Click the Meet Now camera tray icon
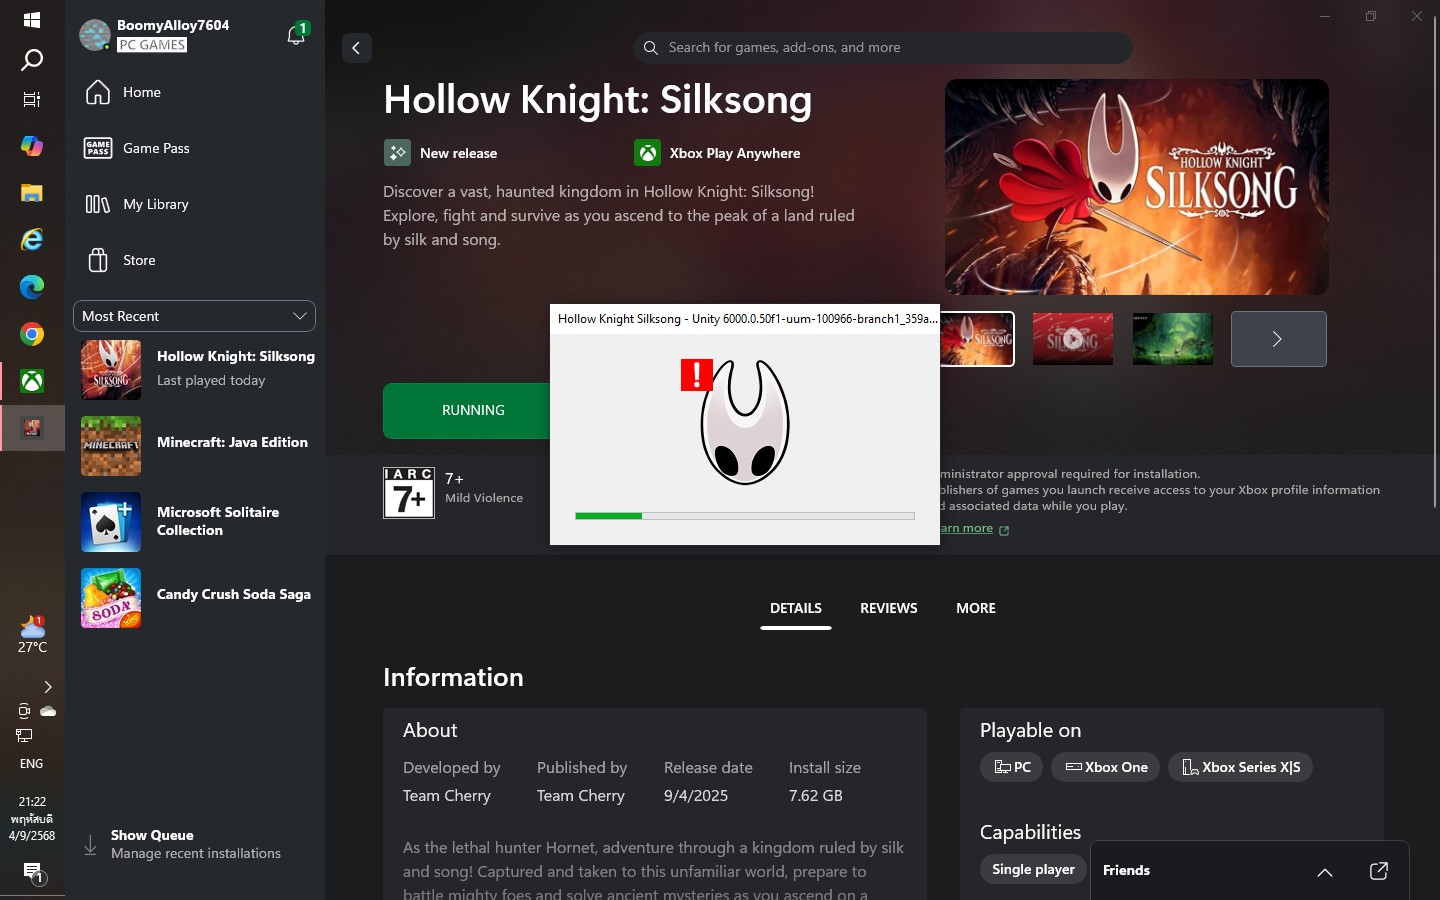The width and height of the screenshot is (1440, 900). point(23,711)
